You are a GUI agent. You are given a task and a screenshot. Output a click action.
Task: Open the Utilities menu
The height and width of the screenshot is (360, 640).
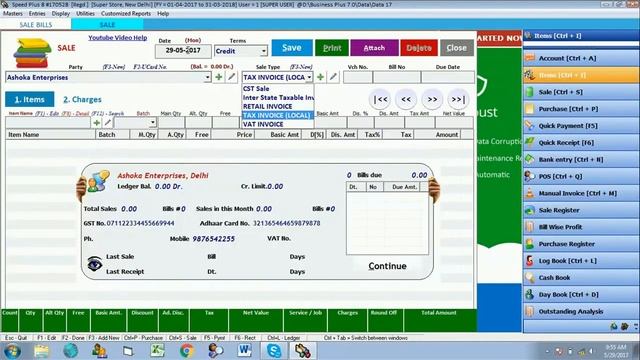85,13
